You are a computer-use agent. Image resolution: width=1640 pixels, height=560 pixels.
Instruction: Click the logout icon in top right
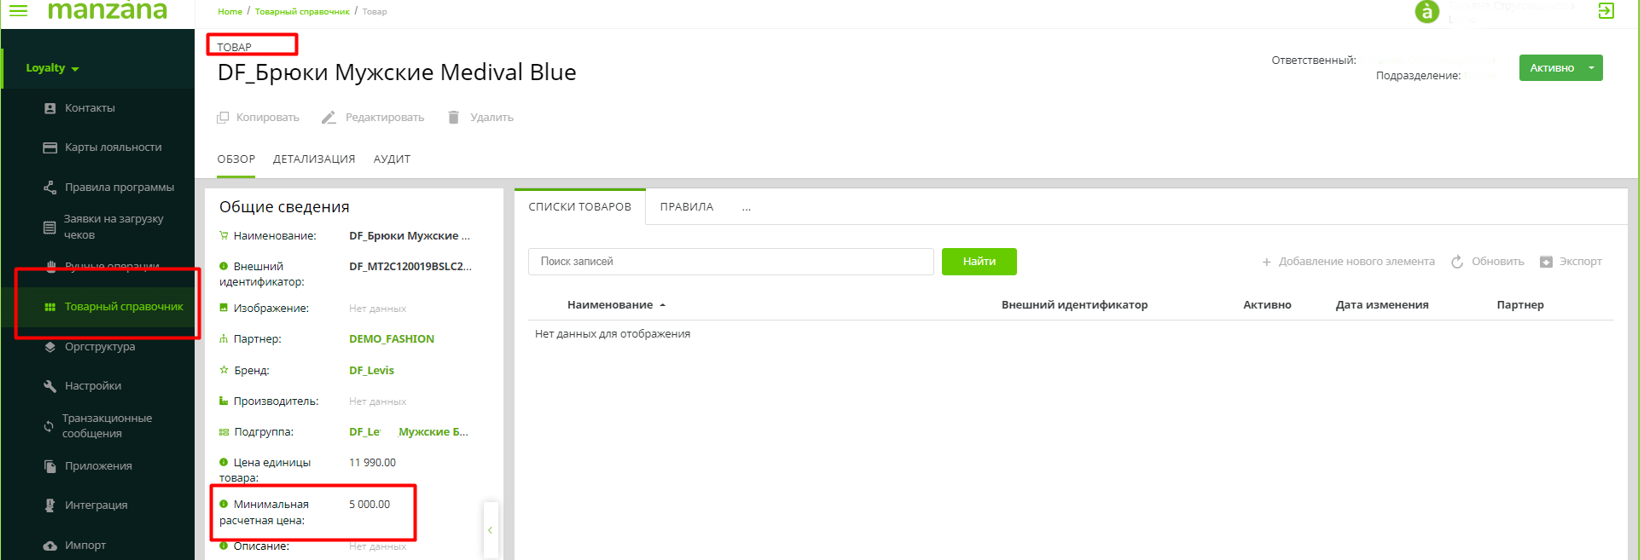click(x=1606, y=11)
